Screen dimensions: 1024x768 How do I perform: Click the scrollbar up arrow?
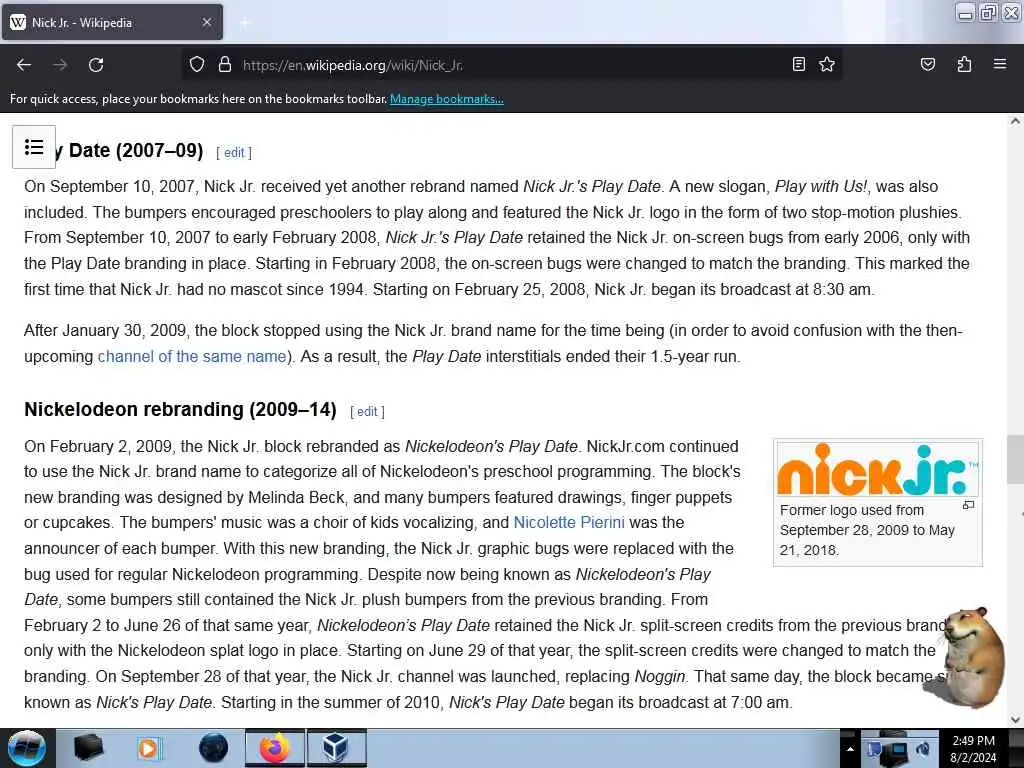[x=1015, y=121]
